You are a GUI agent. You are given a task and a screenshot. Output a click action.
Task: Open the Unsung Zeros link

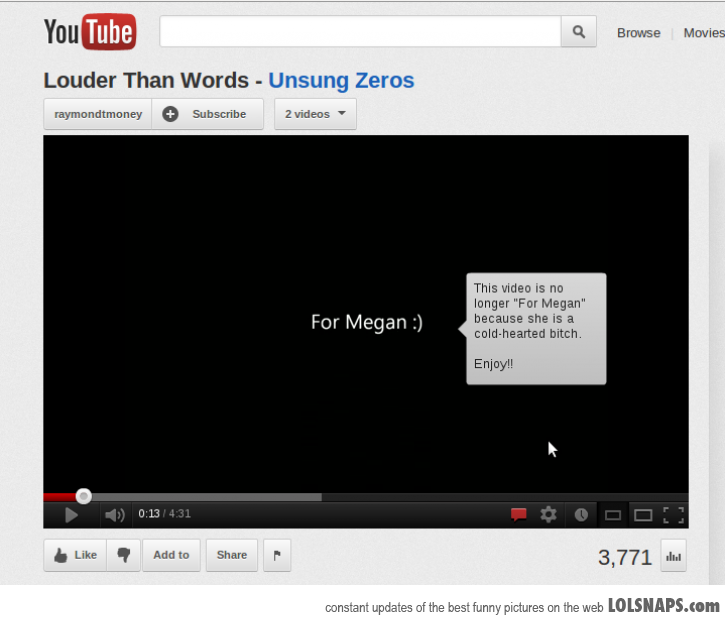[341, 81]
